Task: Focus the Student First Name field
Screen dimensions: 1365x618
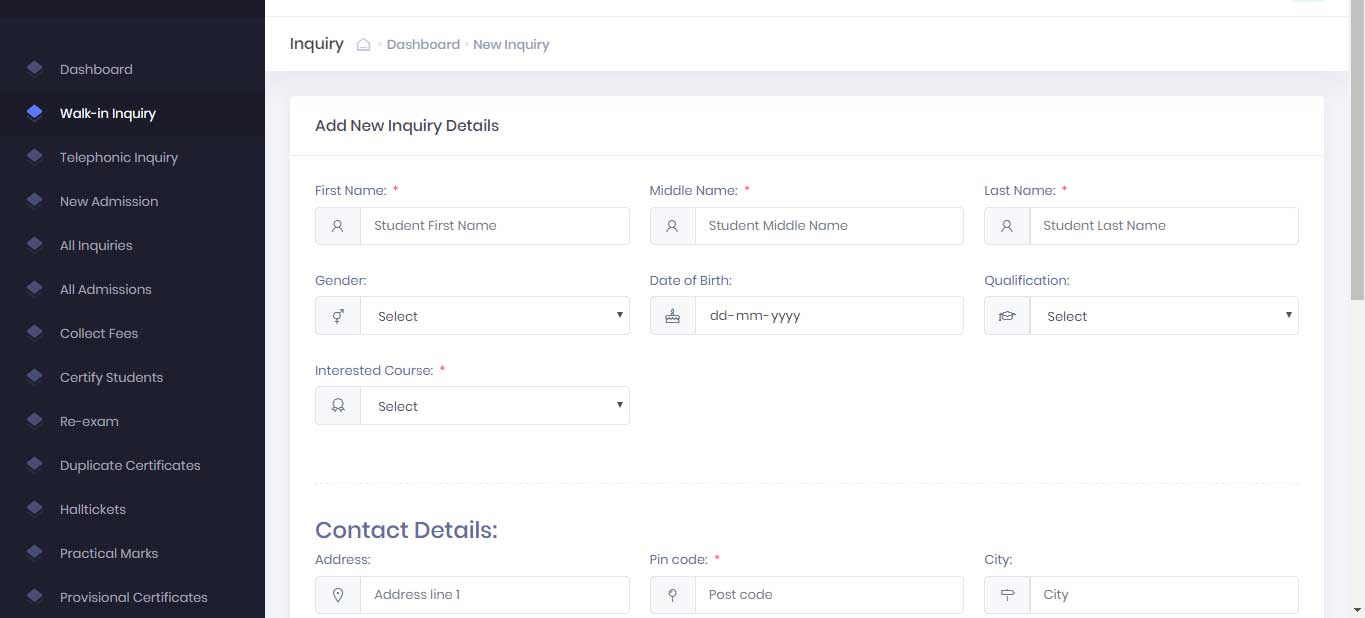Action: [x=495, y=226]
